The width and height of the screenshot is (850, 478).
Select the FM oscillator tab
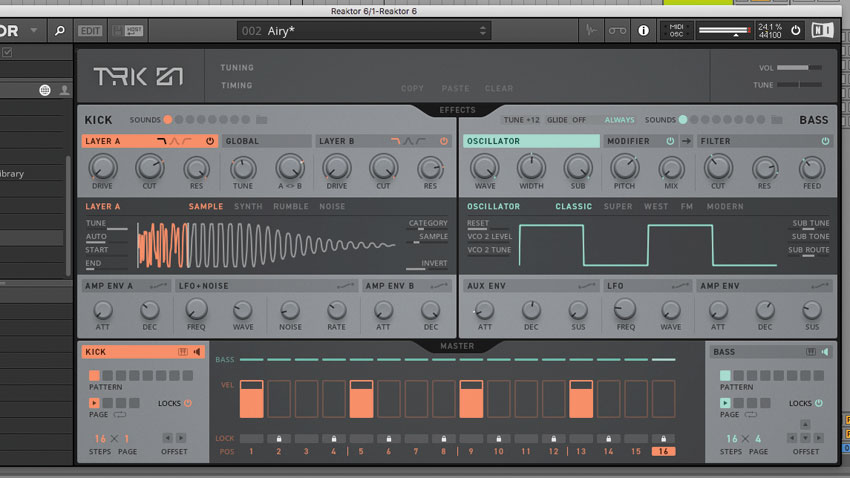[x=687, y=206]
